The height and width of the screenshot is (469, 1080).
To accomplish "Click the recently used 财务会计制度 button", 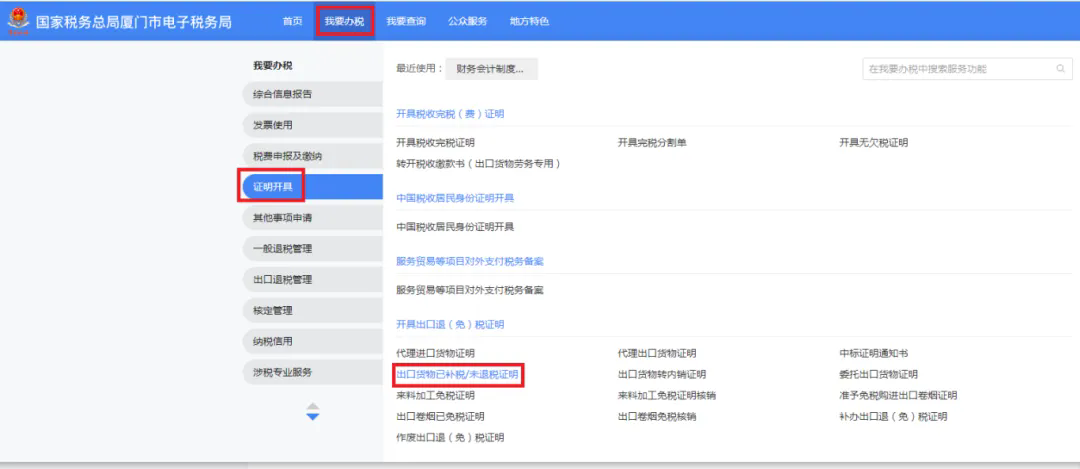I will [x=491, y=69].
